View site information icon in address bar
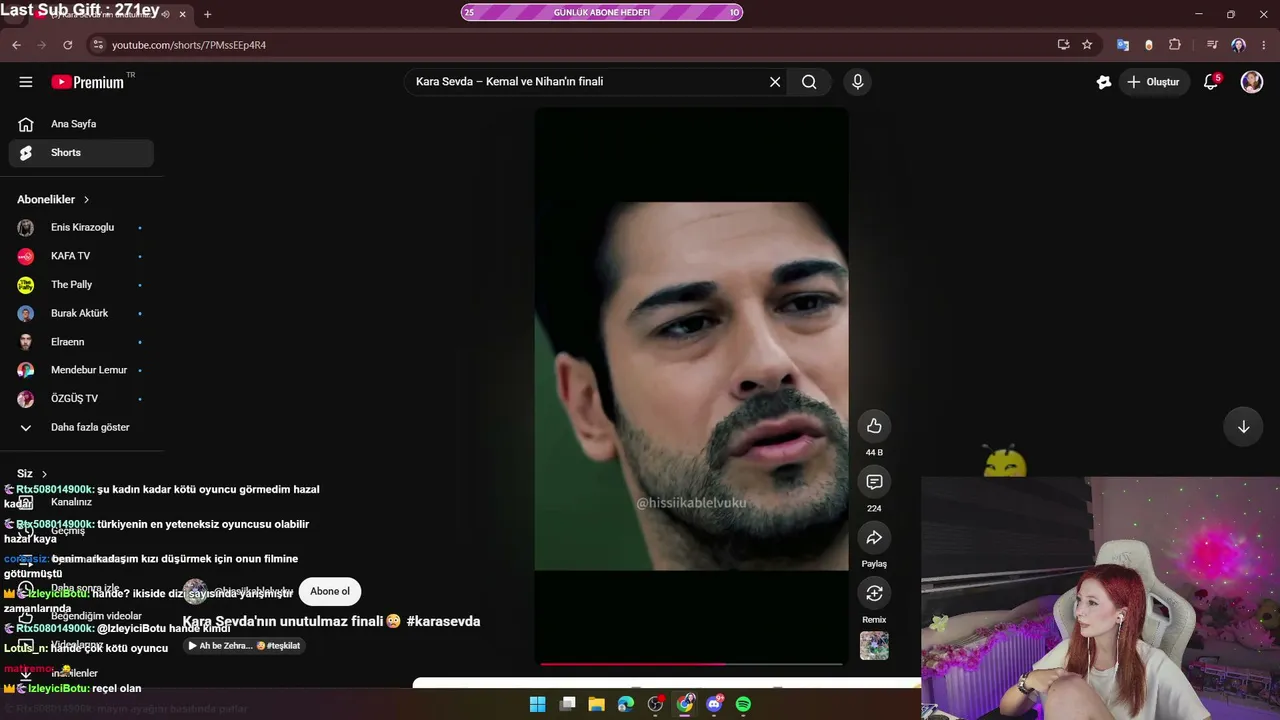Viewport: 1280px width, 720px height. [97, 45]
